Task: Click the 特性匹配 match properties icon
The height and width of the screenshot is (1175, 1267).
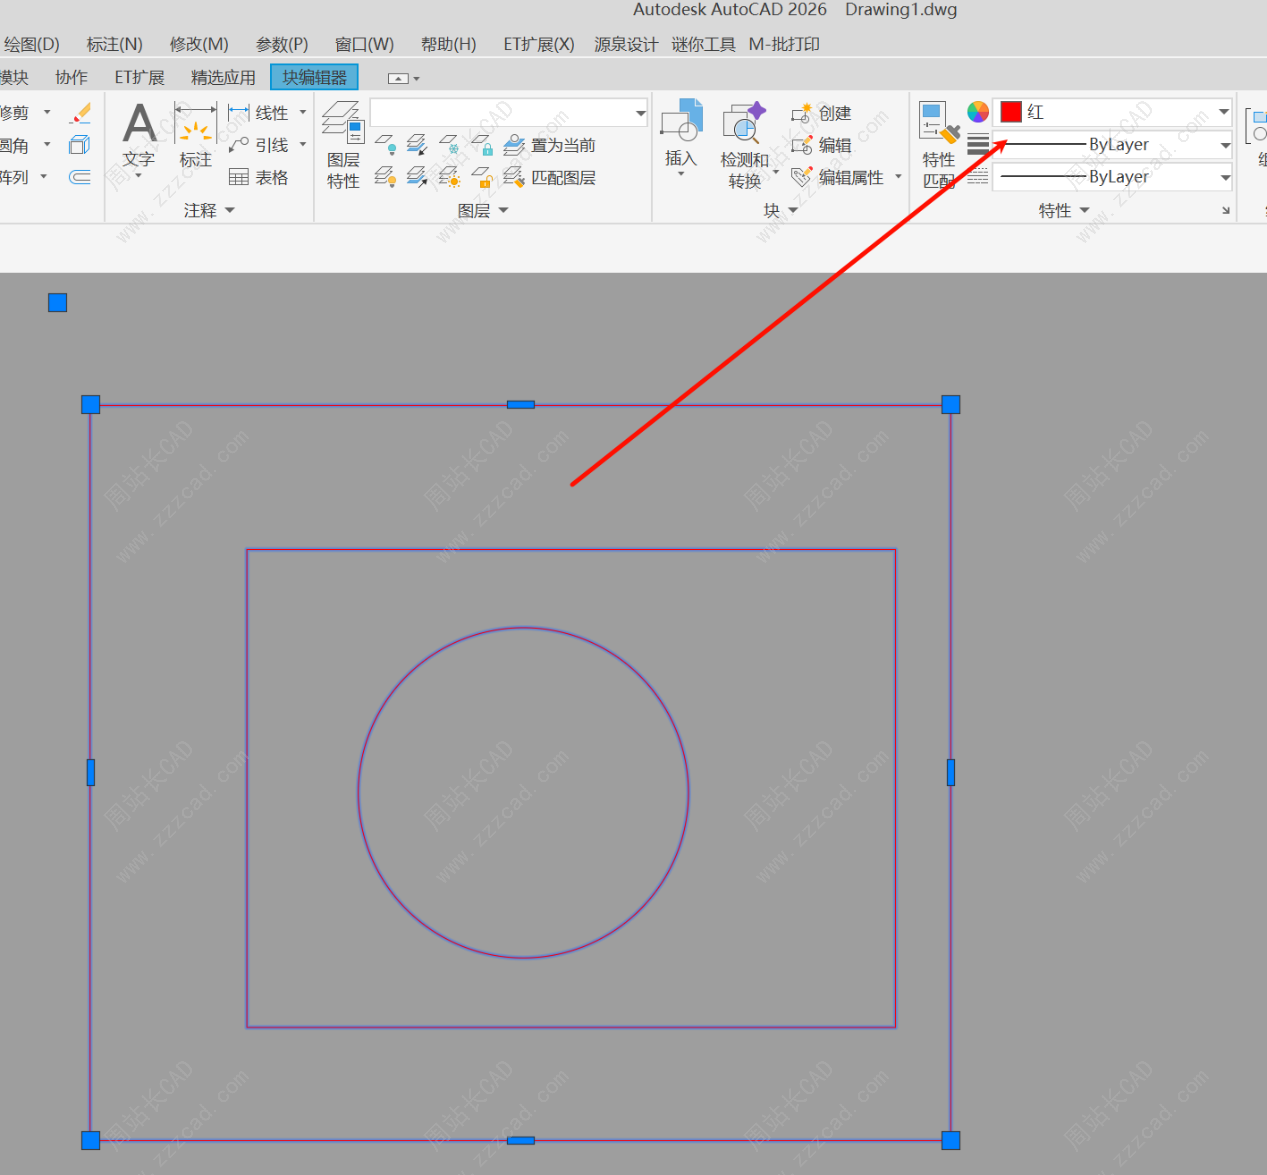Action: (938, 124)
